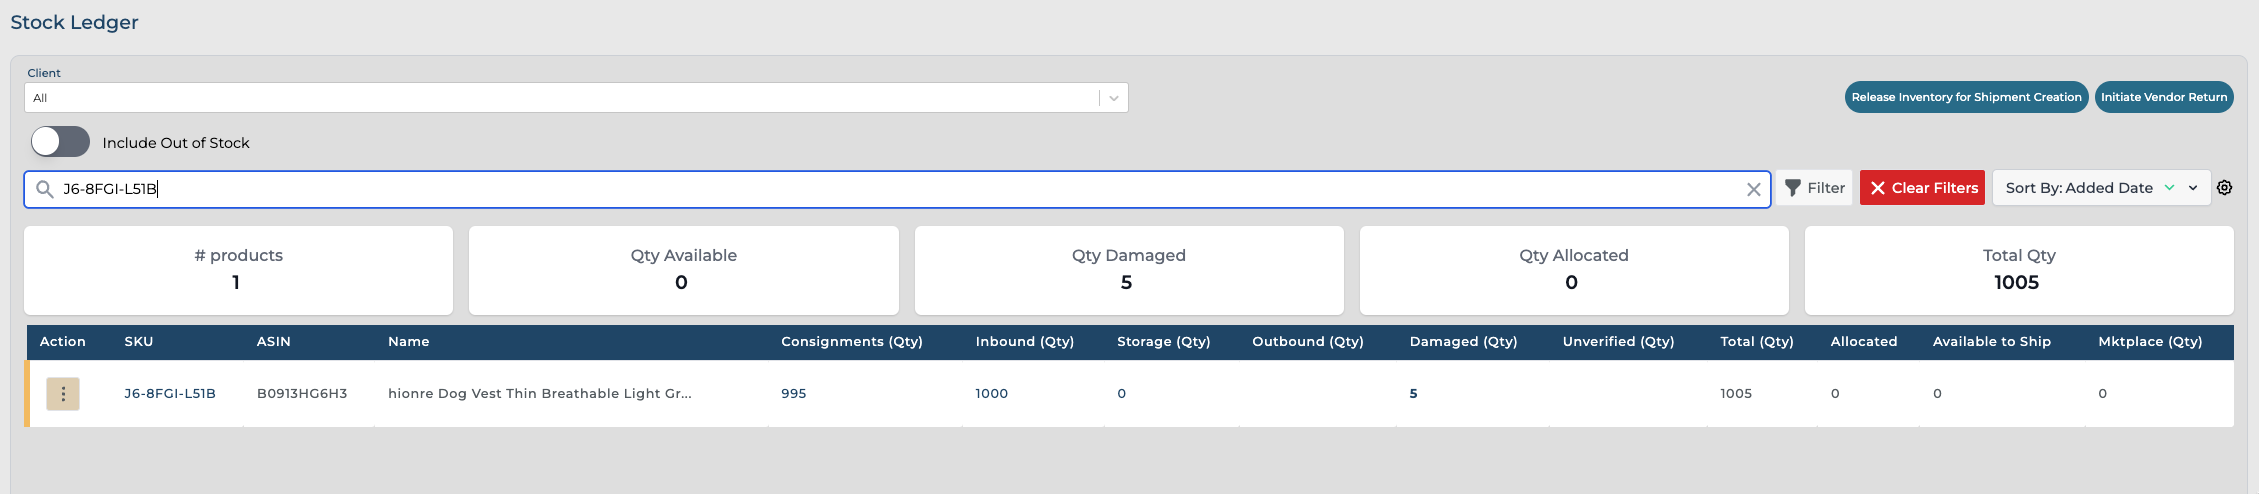The width and height of the screenshot is (2259, 494).
Task: Click the magnifying glass search icon
Action: [x=44, y=189]
